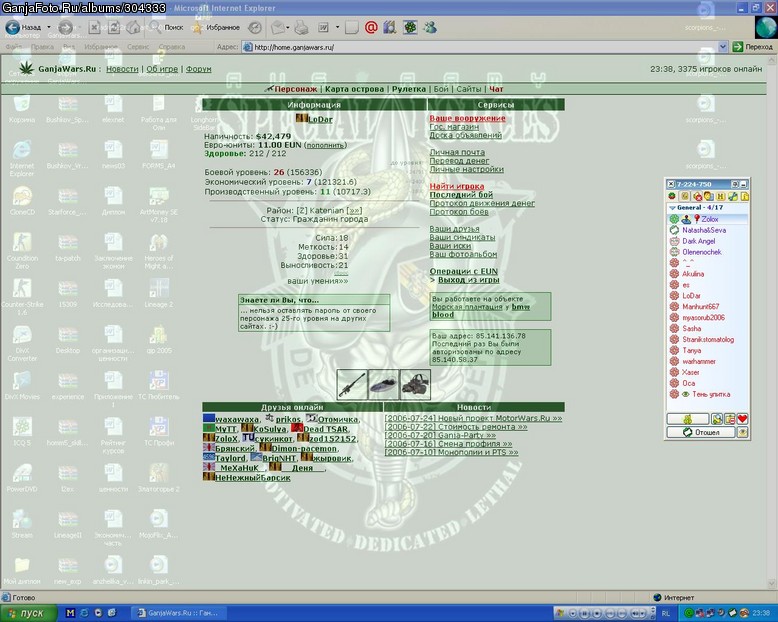This screenshot has width=778, height=622.
Task: Open the Гос. магазин link
Action: 454,126
